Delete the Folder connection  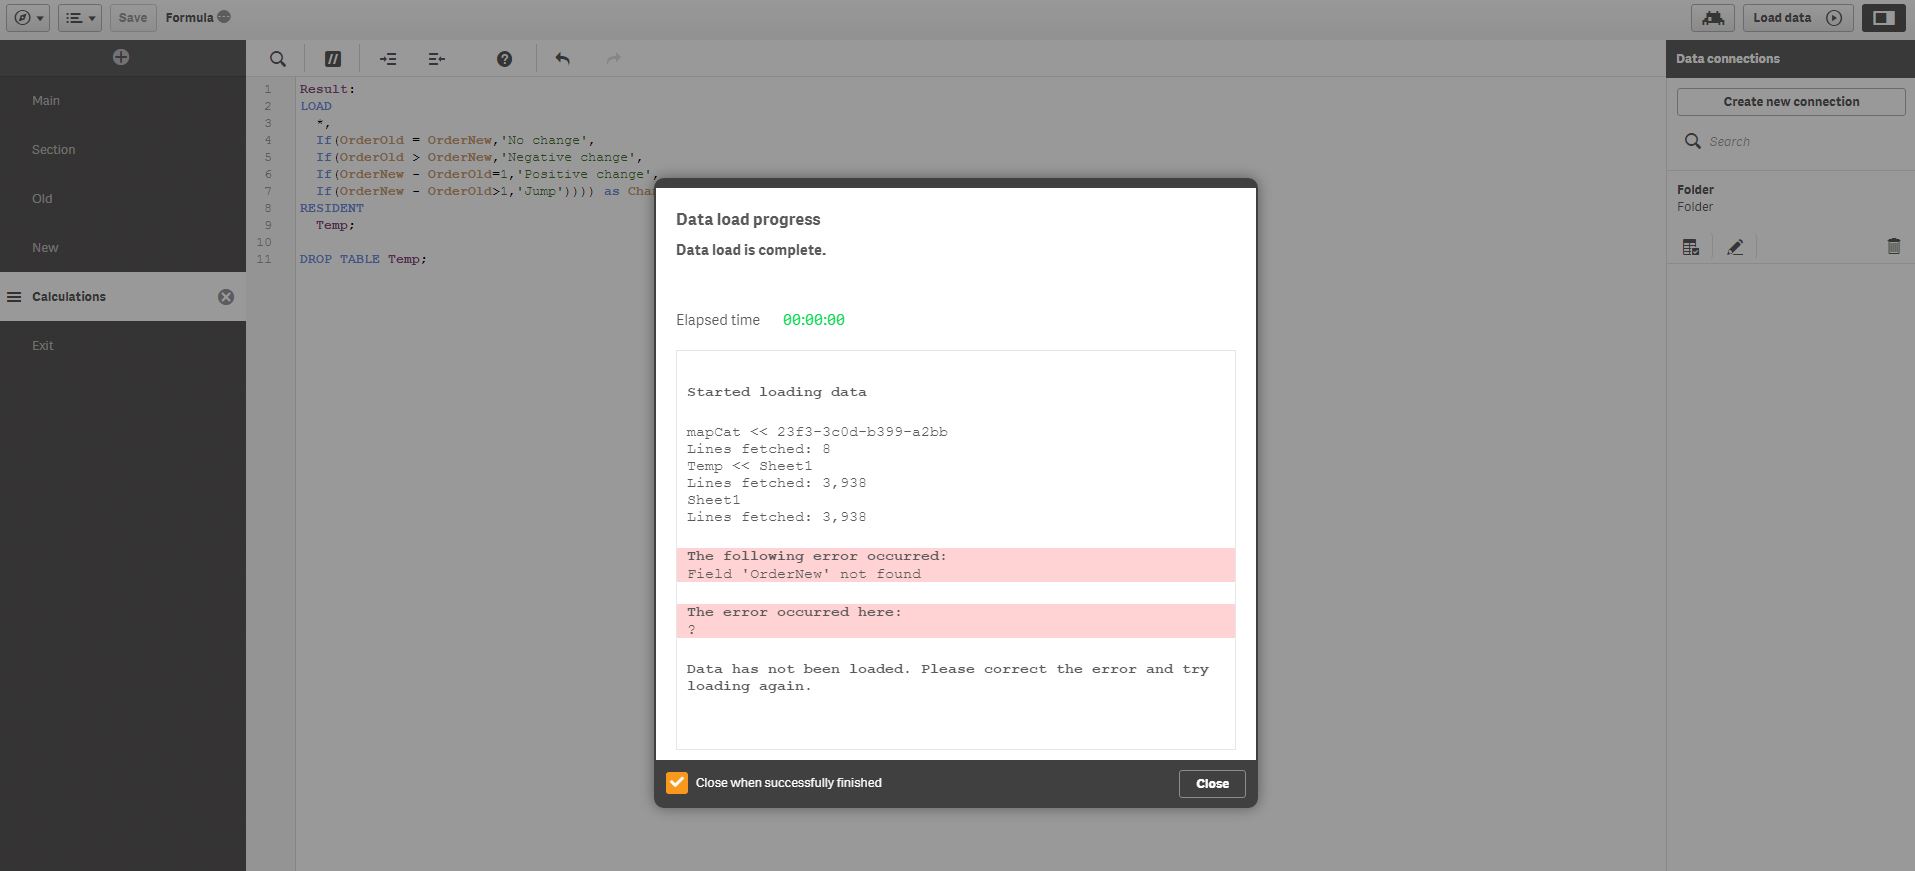click(x=1893, y=246)
